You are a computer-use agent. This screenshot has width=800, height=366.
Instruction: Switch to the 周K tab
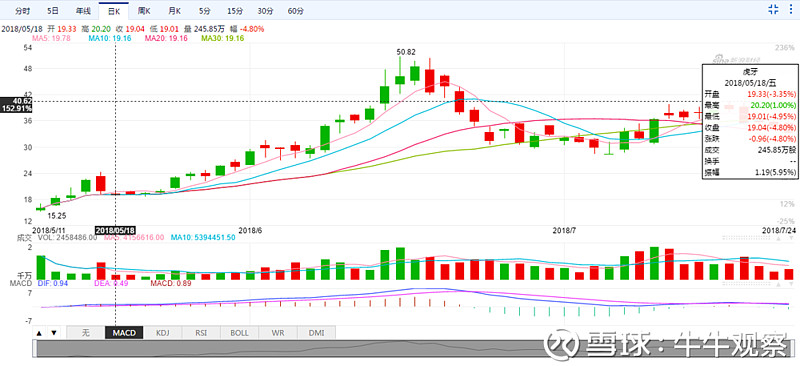tap(143, 11)
